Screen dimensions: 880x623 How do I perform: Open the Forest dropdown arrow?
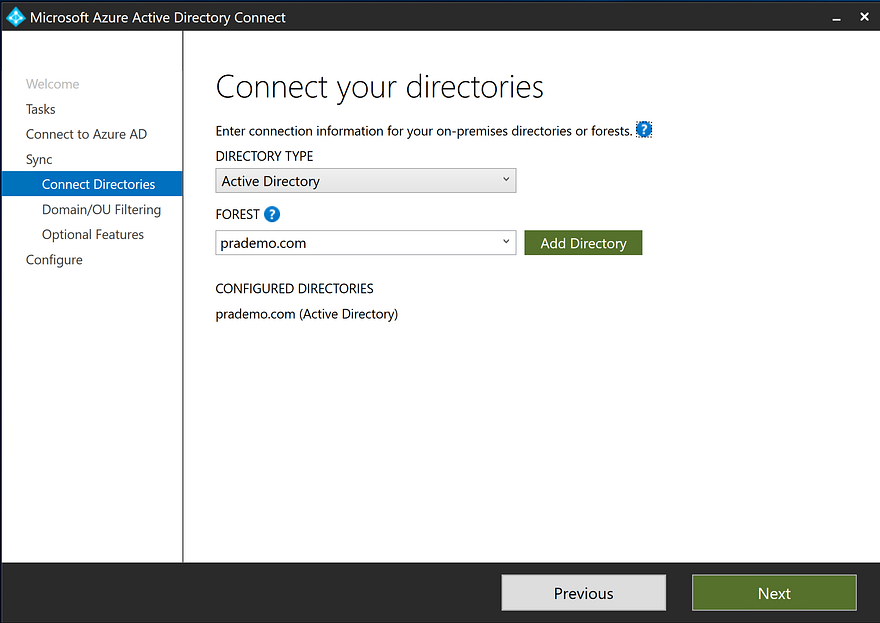(507, 243)
